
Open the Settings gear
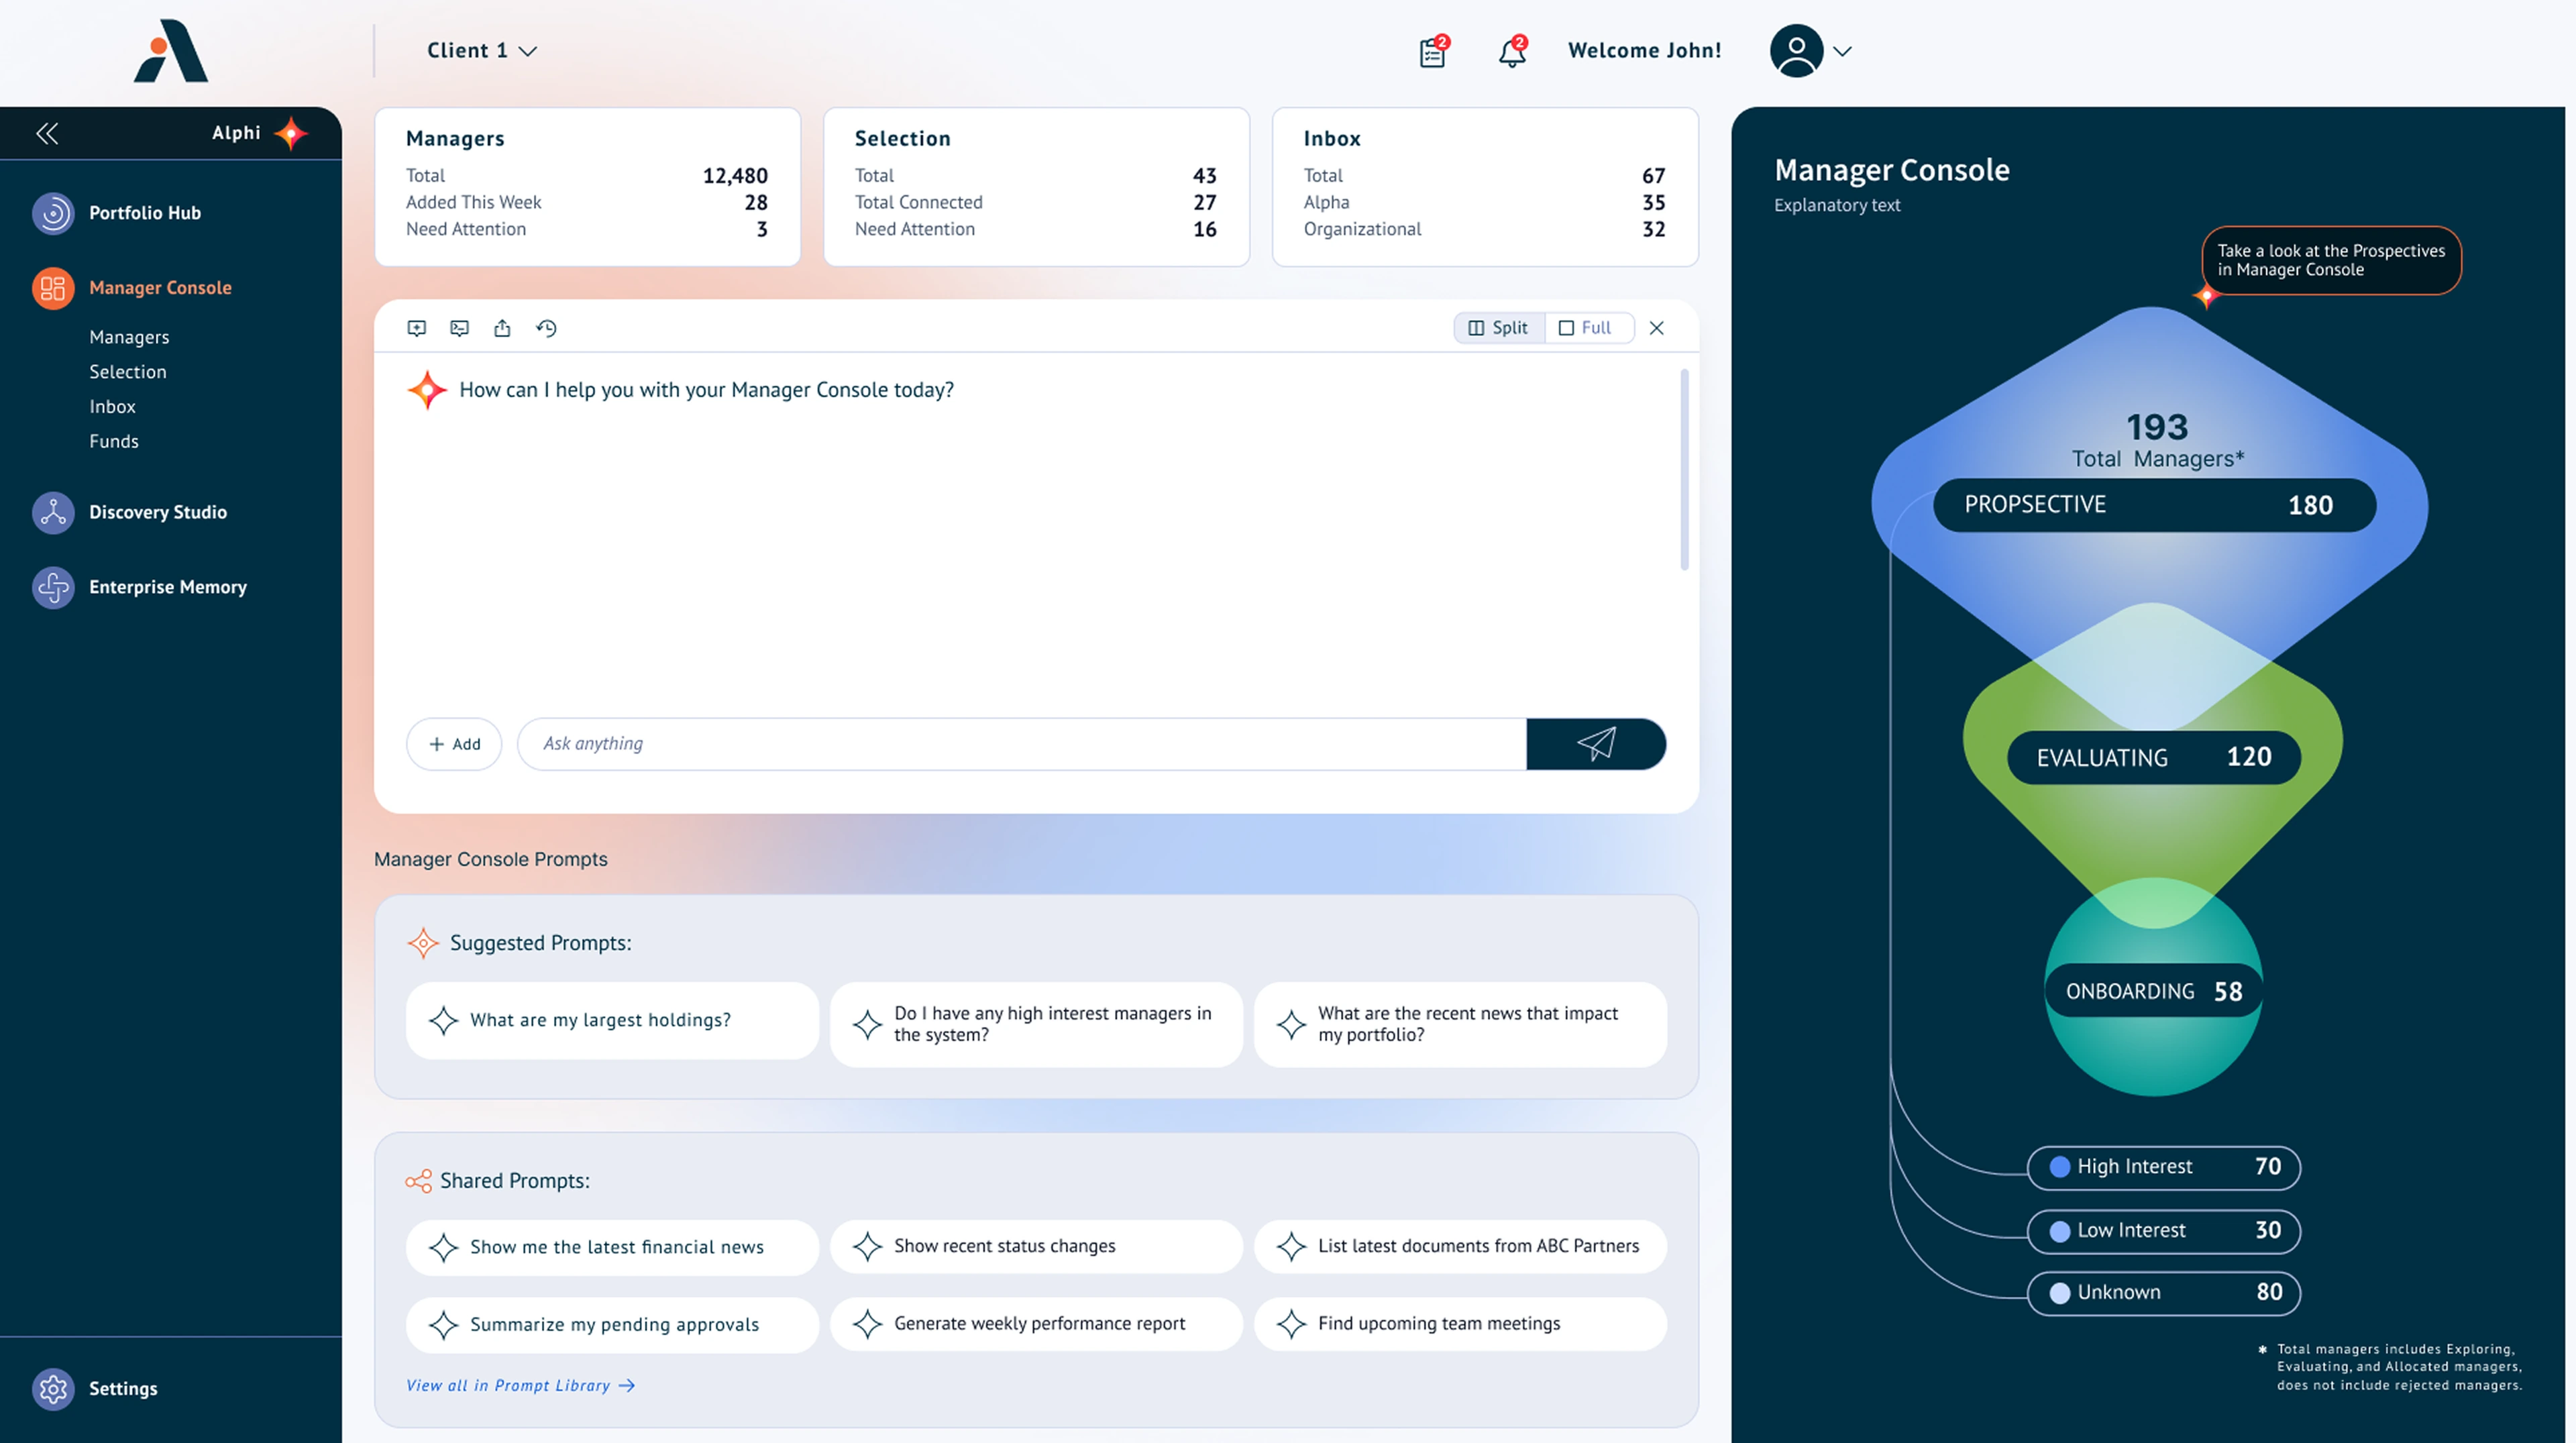(53, 1388)
